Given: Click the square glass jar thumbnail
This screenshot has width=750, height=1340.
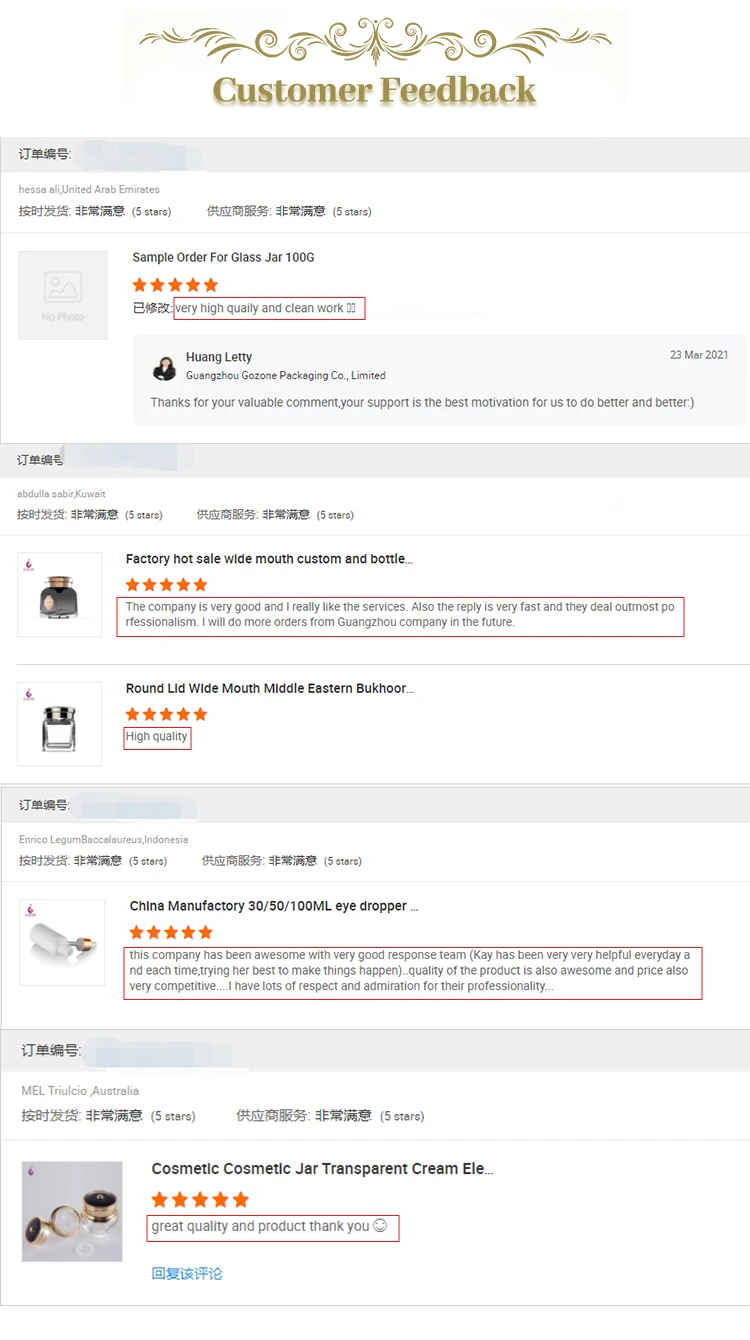Looking at the screenshot, I should click(60, 724).
